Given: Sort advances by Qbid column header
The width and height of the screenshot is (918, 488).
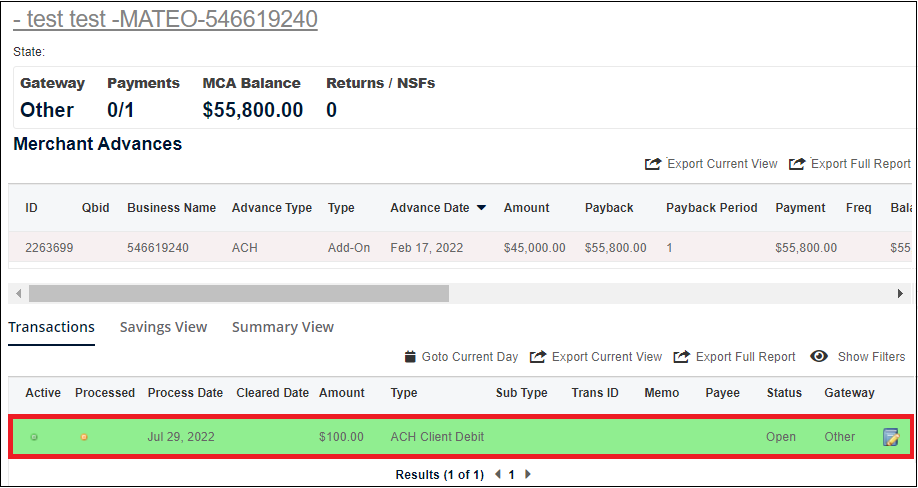Looking at the screenshot, I should pyautogui.click(x=95, y=208).
